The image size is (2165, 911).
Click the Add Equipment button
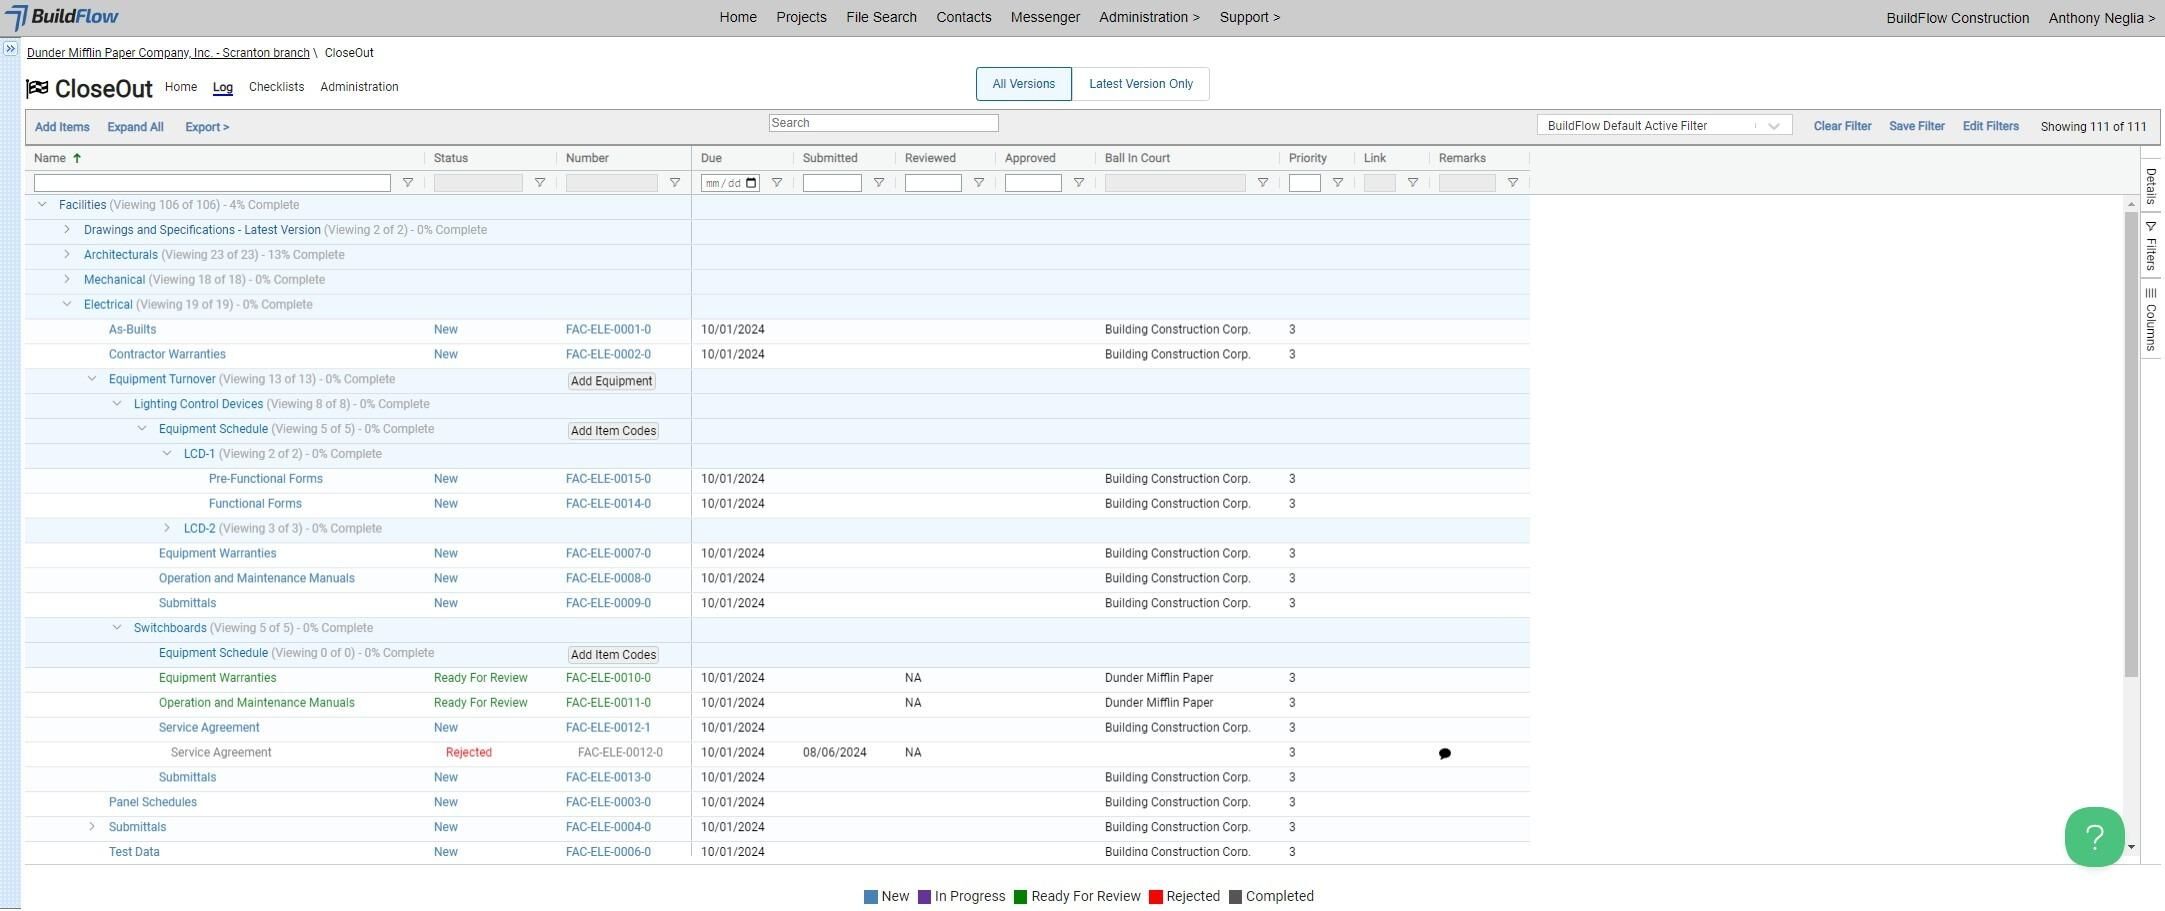(611, 381)
